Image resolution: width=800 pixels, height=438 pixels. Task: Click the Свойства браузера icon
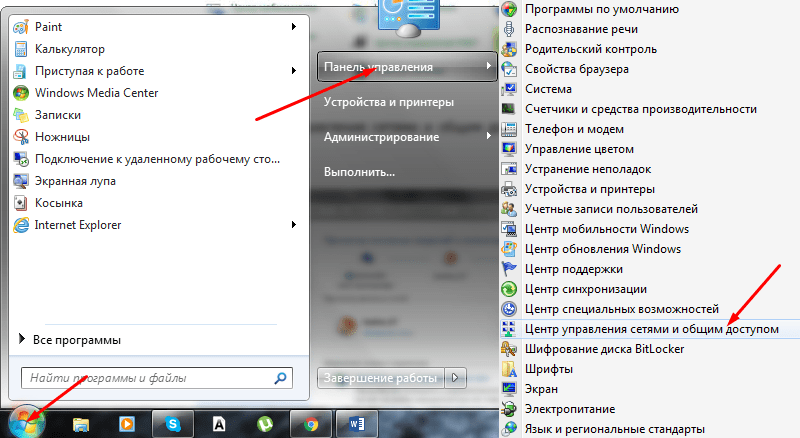[509, 69]
